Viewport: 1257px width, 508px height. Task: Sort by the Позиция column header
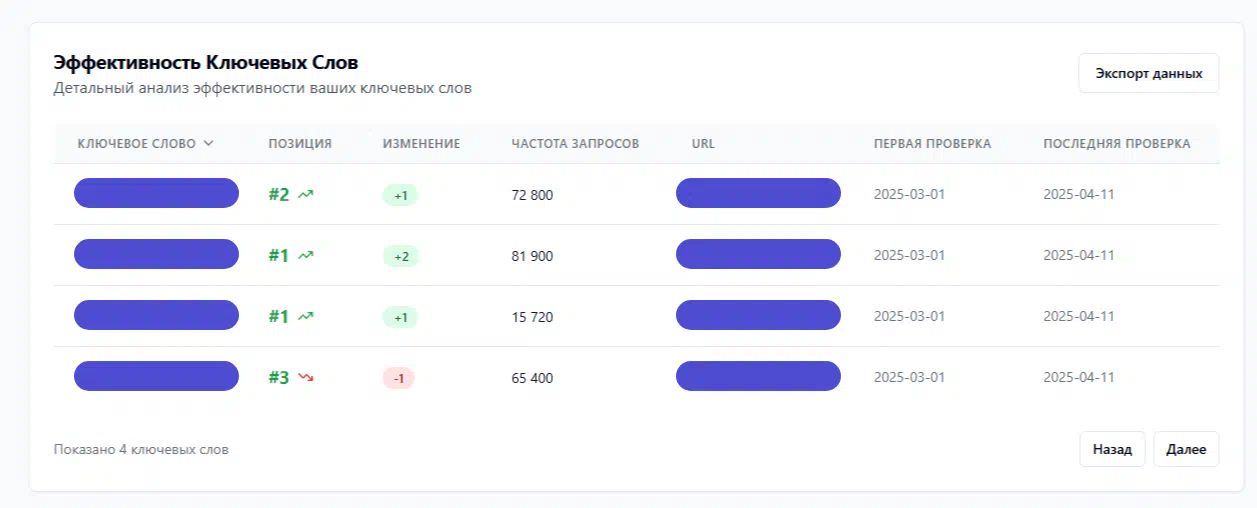point(300,144)
